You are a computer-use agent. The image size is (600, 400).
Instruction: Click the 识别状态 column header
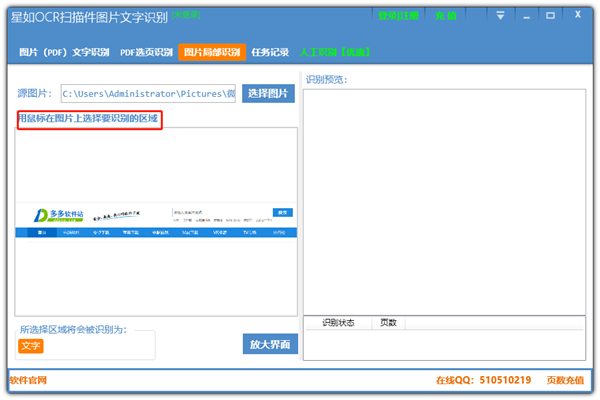[338, 323]
